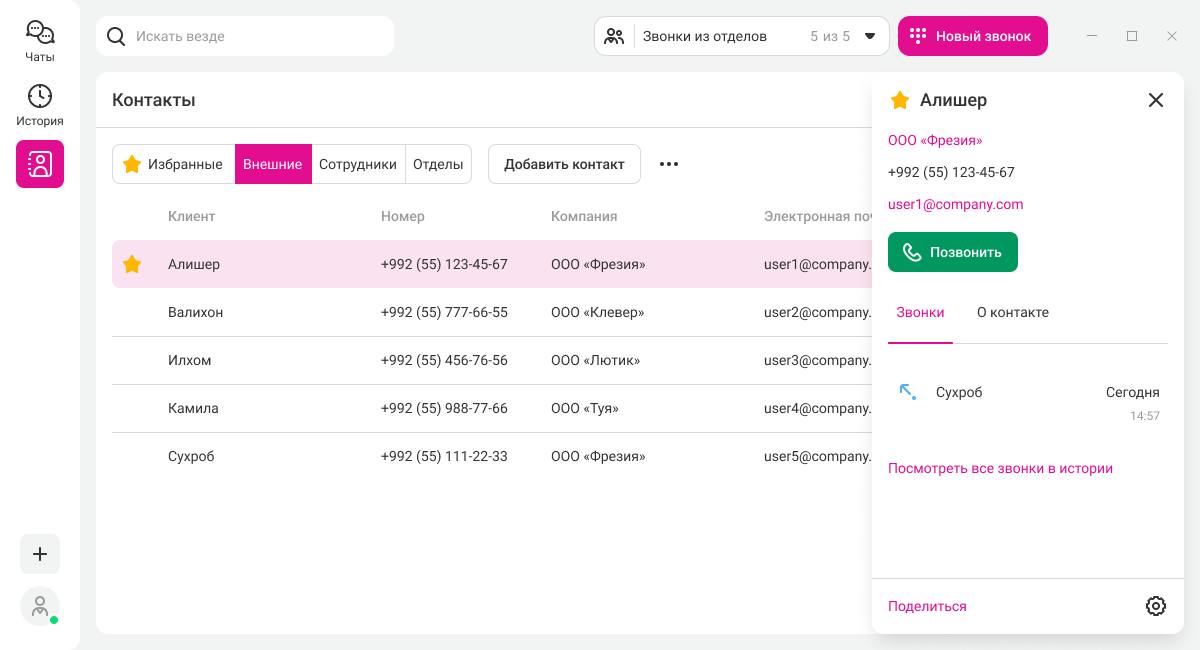This screenshot has width=1200, height=650.
Task: Click the Клиент column header
Action: 191,216
